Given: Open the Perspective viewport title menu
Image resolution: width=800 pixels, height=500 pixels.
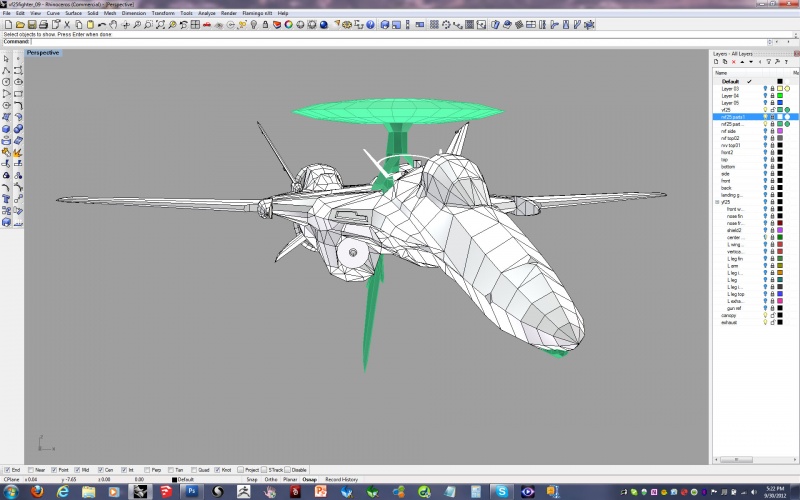Looking at the screenshot, I should pos(43,53).
